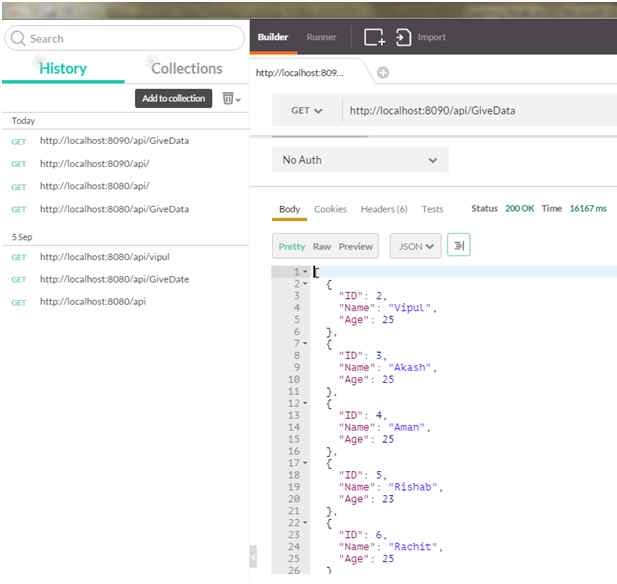The width and height of the screenshot is (617, 584).
Task: Open the GET method dropdown
Action: point(306,111)
